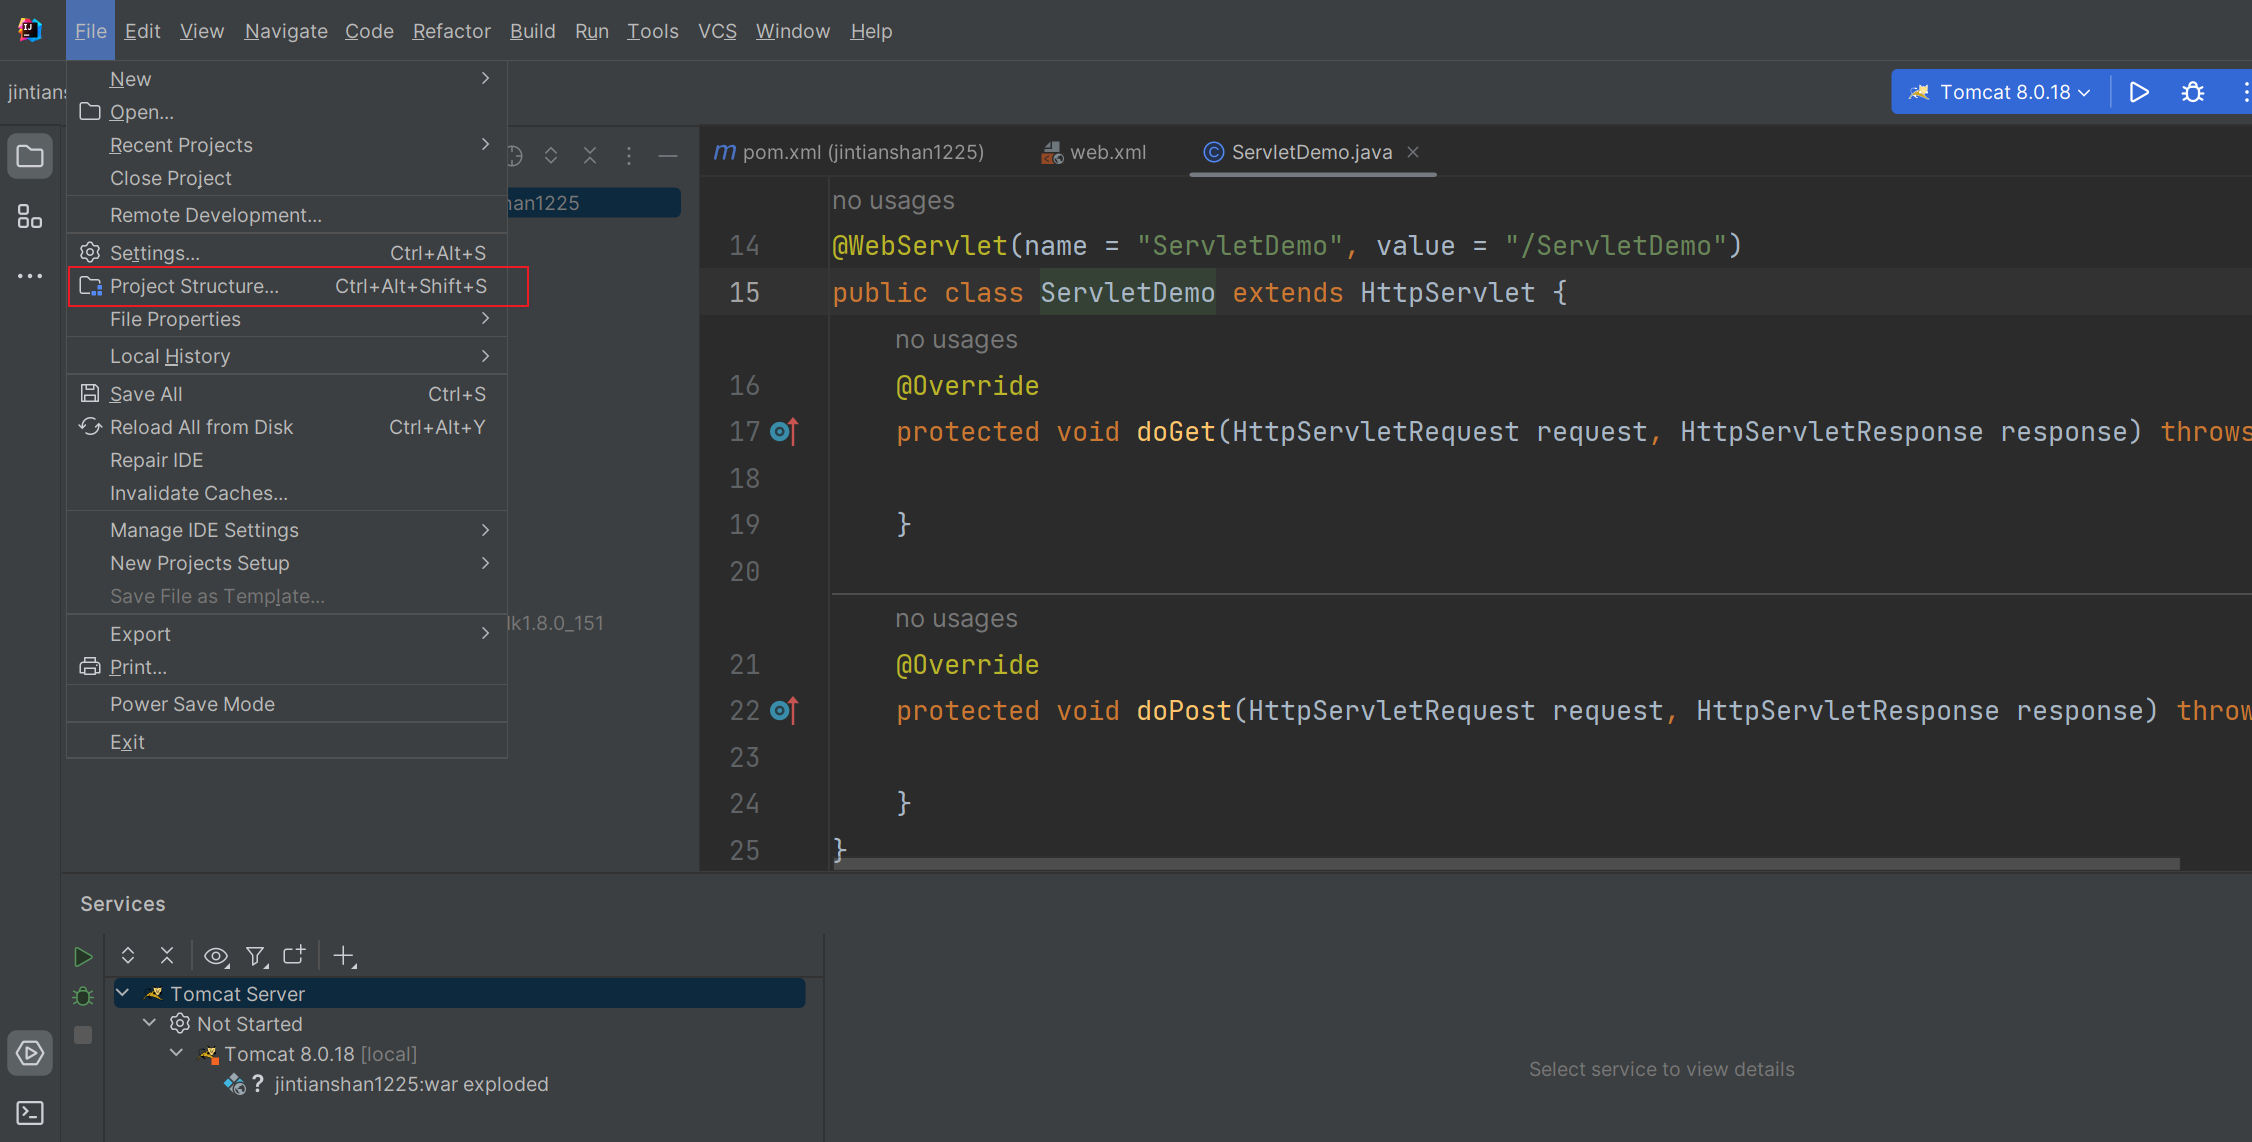Open the Structure tool window icon
The height and width of the screenshot is (1142, 2252).
click(30, 216)
